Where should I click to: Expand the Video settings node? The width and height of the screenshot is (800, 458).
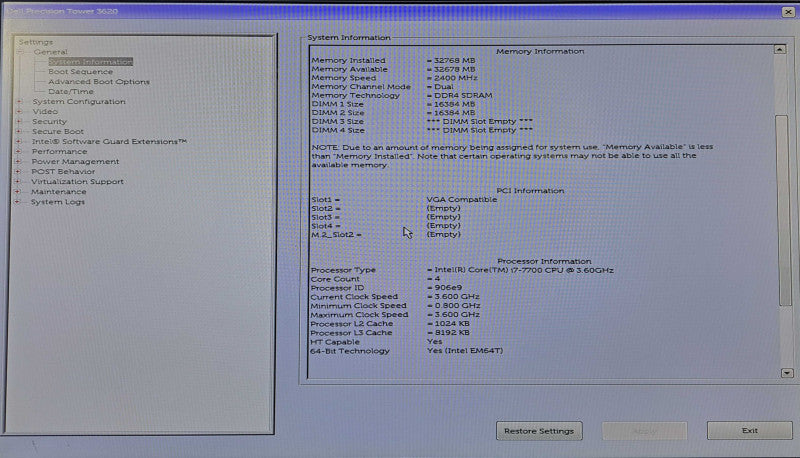click(19, 111)
